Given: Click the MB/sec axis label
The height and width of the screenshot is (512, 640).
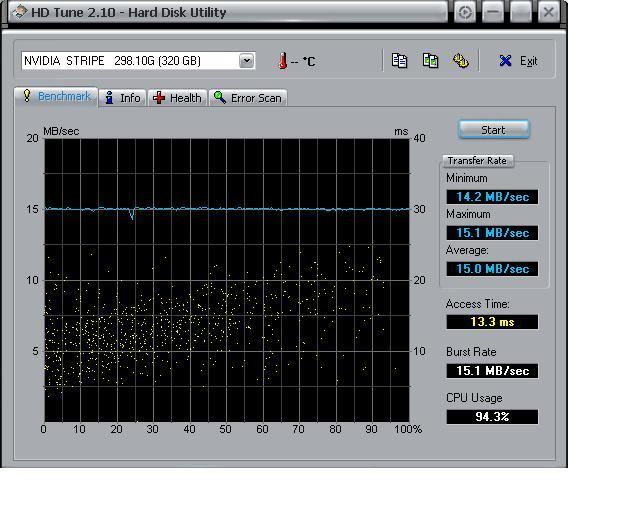Looking at the screenshot, I should click(x=61, y=131).
